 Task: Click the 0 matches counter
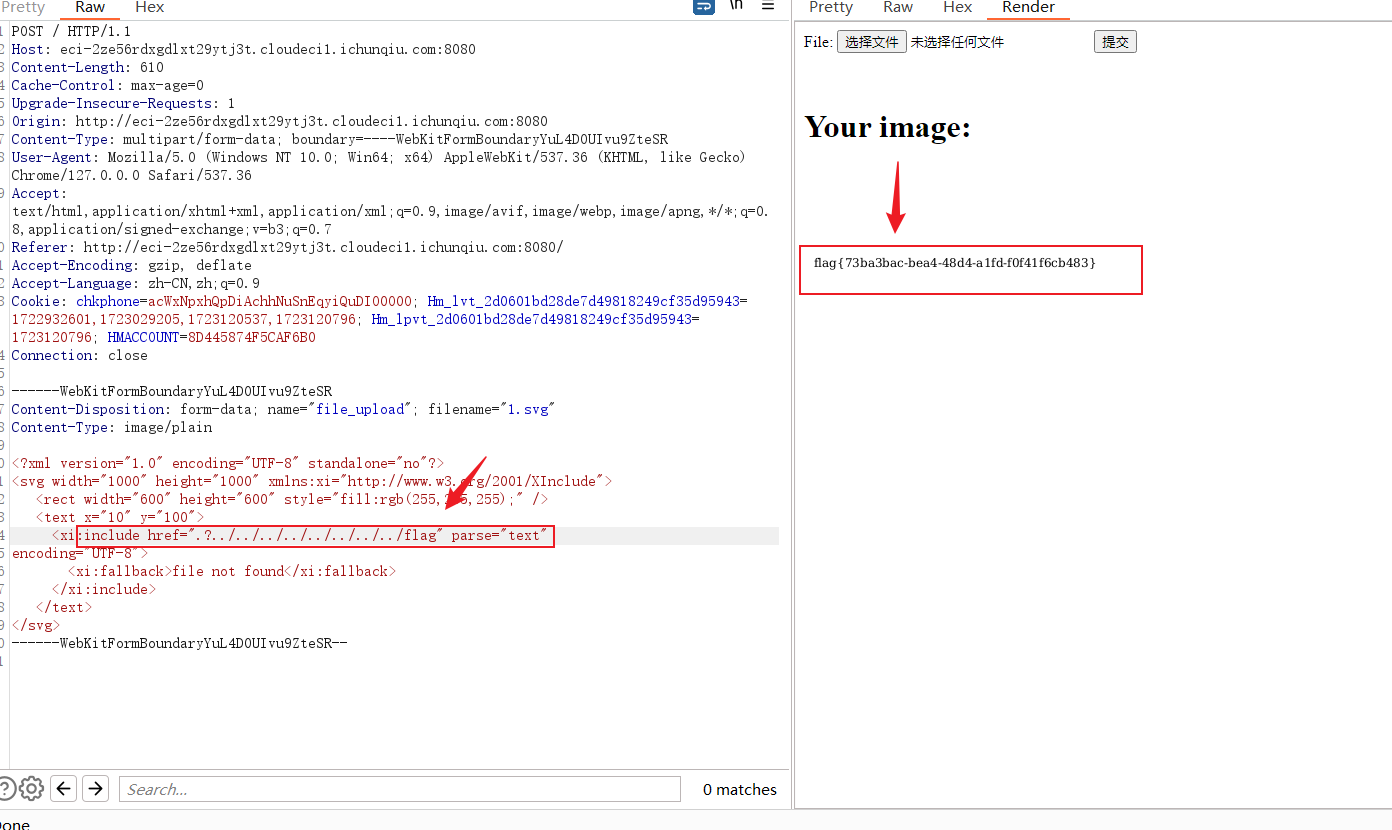coord(740,789)
